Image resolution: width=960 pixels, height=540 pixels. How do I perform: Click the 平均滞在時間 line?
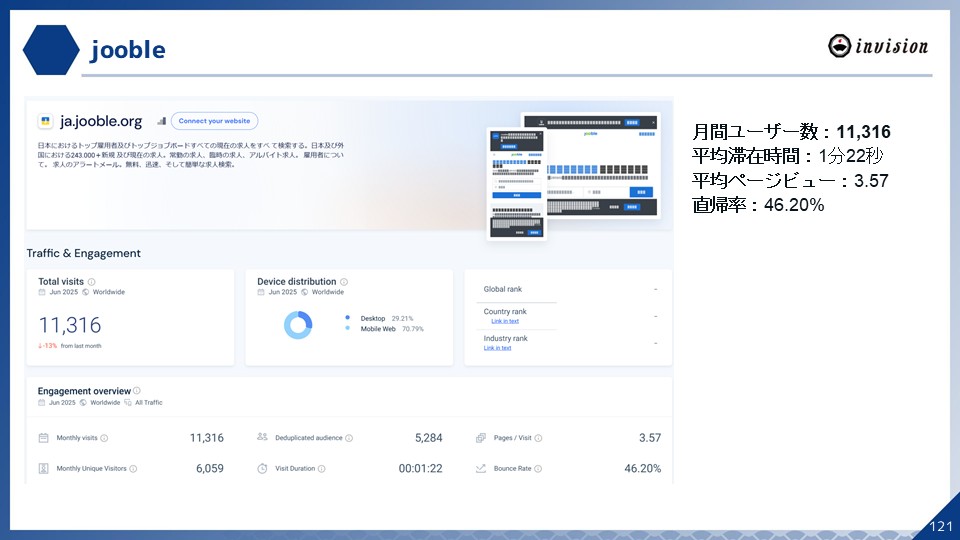coord(787,156)
